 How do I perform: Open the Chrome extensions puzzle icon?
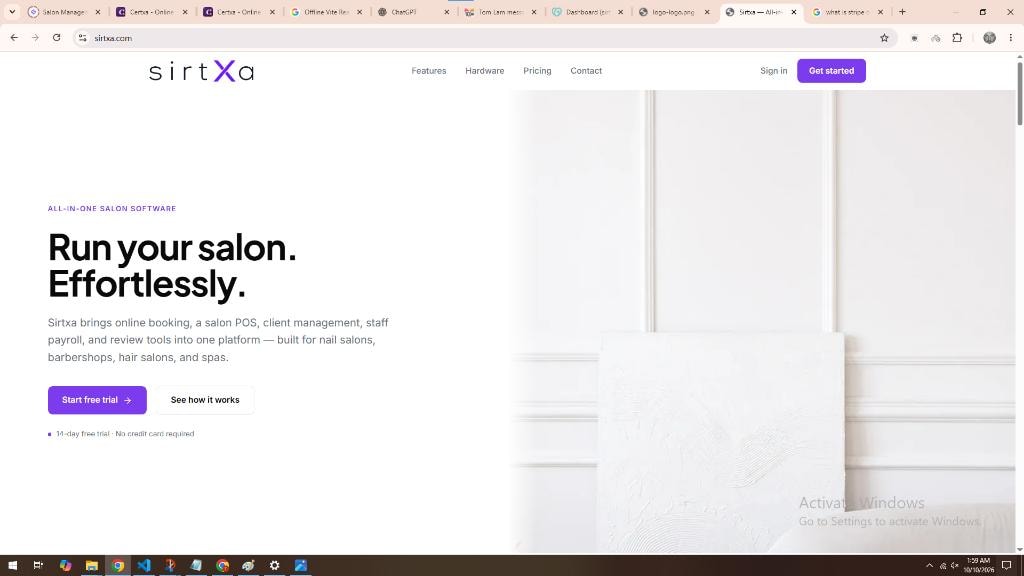click(x=957, y=38)
